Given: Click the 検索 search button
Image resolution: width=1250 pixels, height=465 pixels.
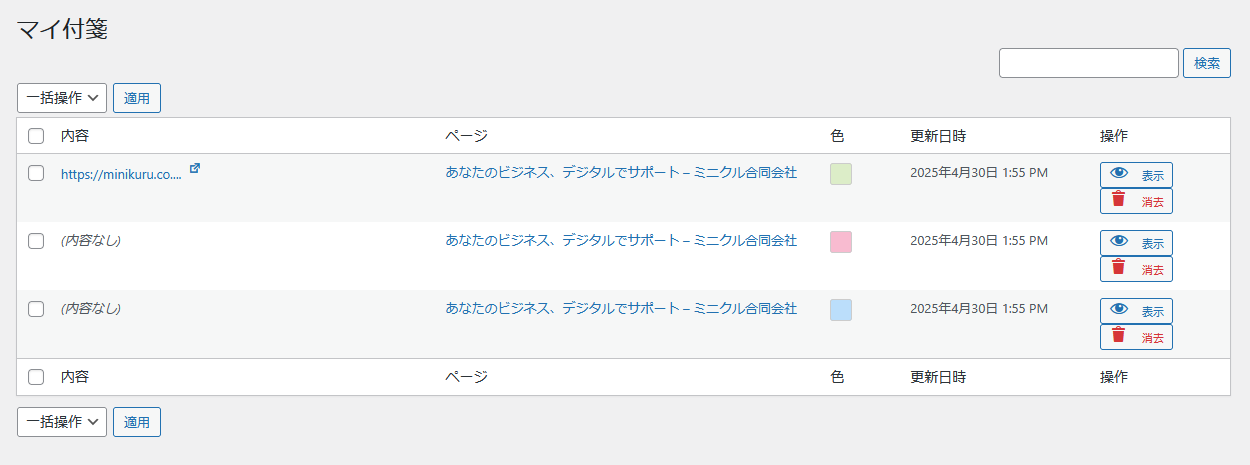Looking at the screenshot, I should (1206, 63).
